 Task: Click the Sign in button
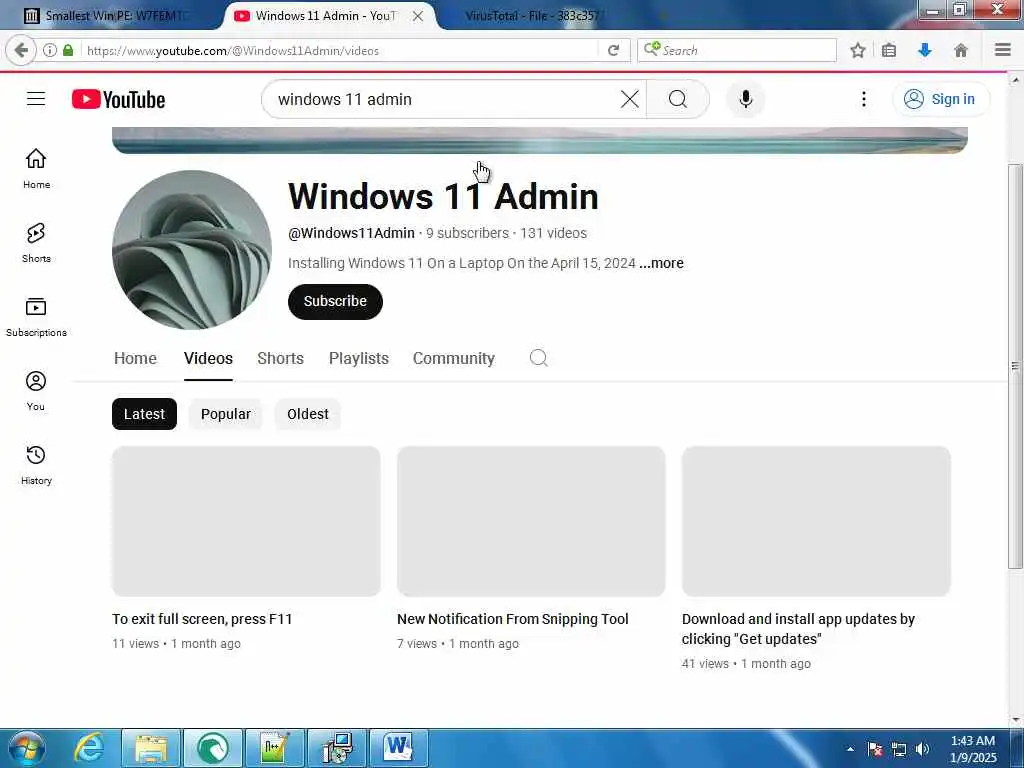pyautogui.click(x=941, y=99)
